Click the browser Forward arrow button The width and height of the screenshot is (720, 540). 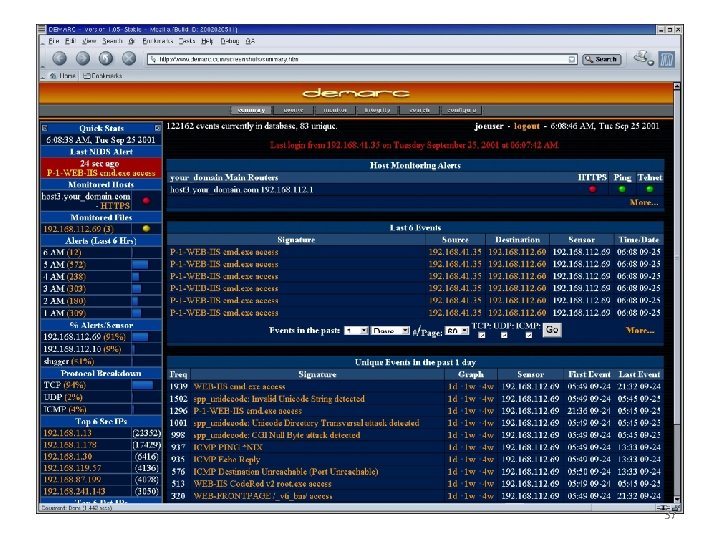(83, 58)
